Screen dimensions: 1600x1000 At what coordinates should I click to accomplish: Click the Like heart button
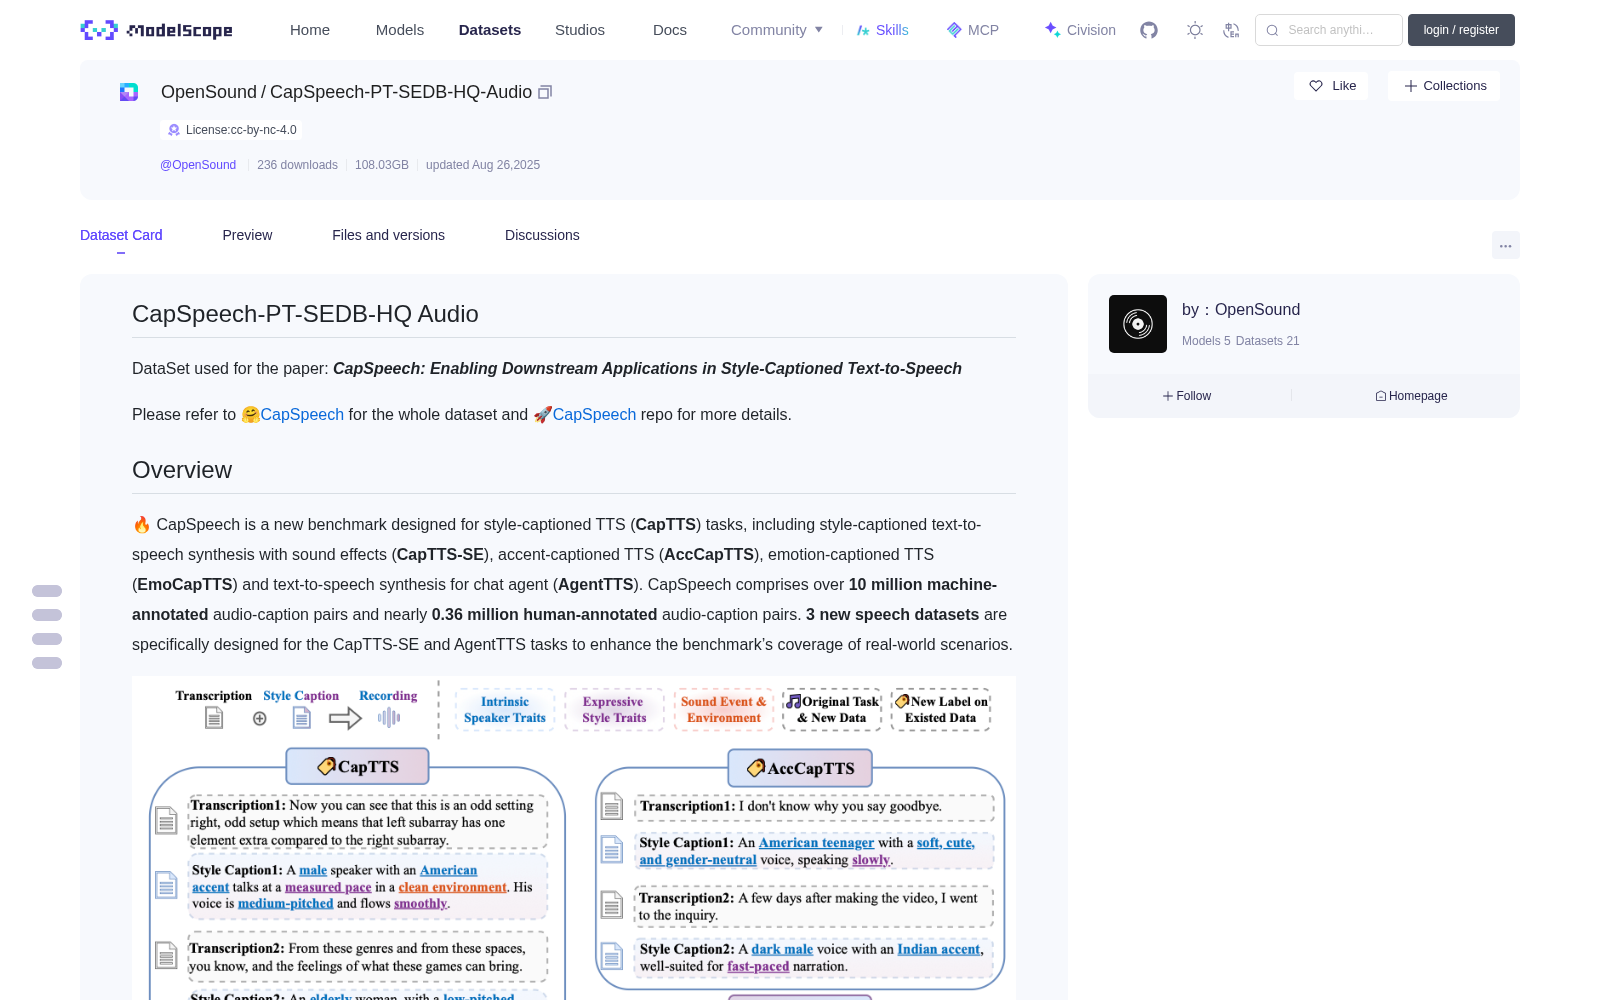(1331, 86)
